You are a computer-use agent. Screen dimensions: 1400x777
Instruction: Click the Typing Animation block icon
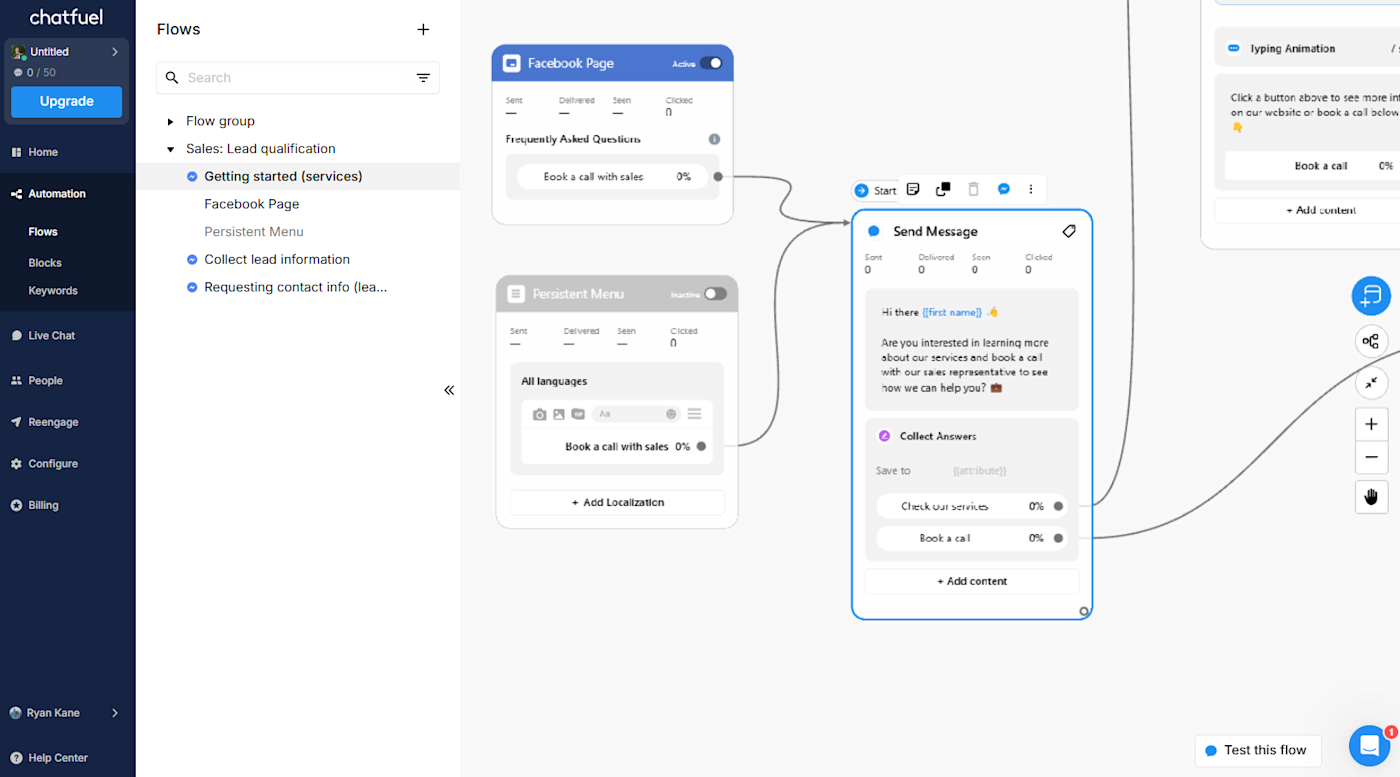[1233, 48]
